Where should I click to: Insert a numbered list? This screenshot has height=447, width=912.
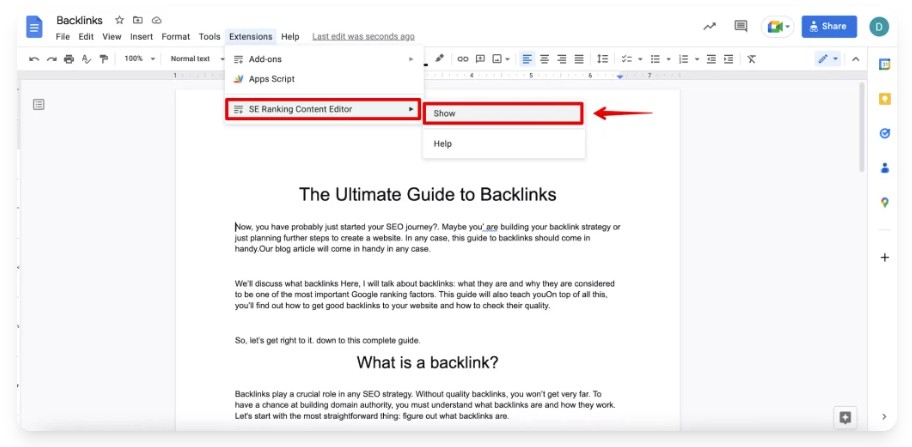(x=684, y=59)
